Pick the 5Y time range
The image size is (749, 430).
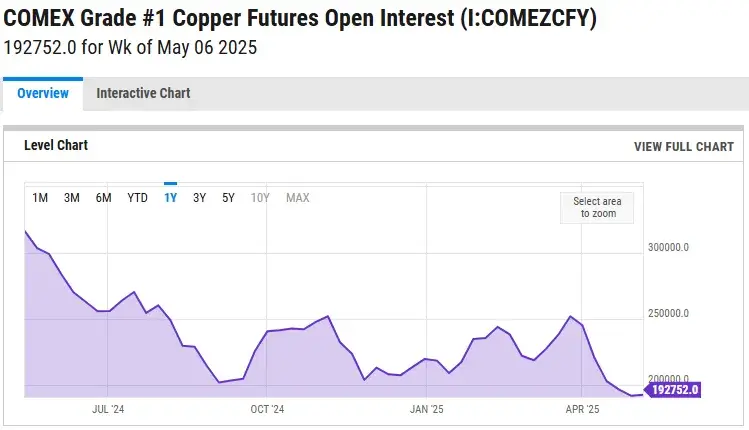coord(229,197)
